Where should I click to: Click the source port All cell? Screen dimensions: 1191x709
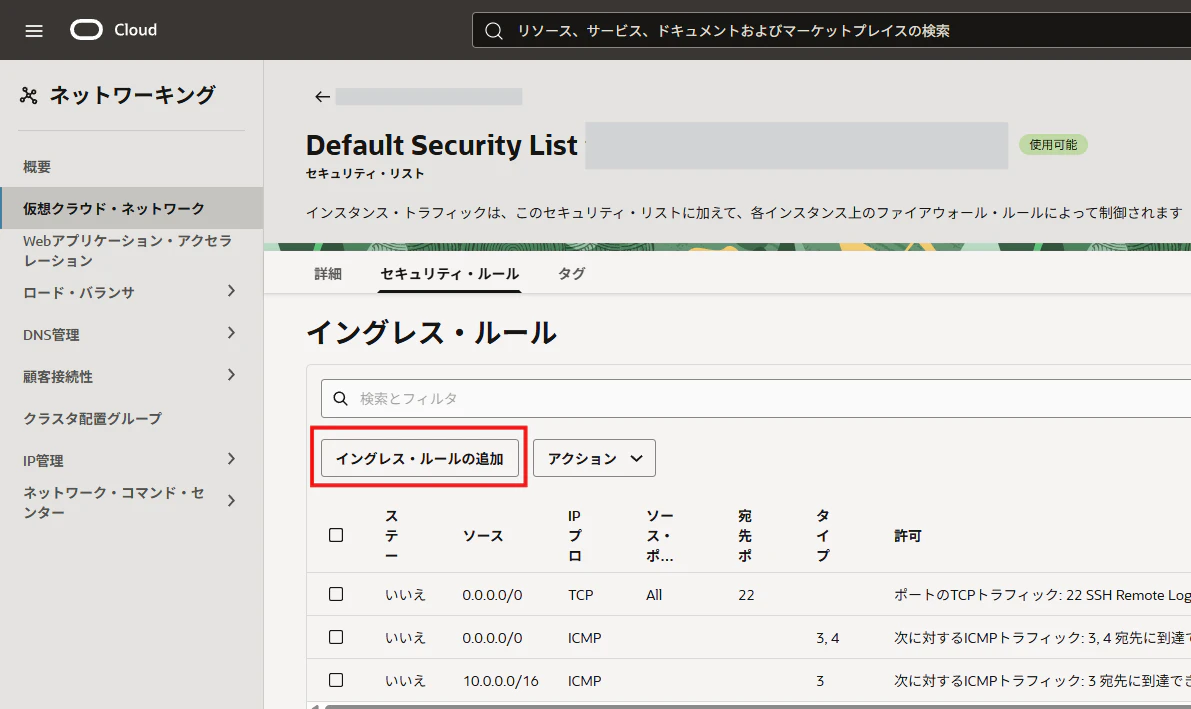click(x=654, y=595)
